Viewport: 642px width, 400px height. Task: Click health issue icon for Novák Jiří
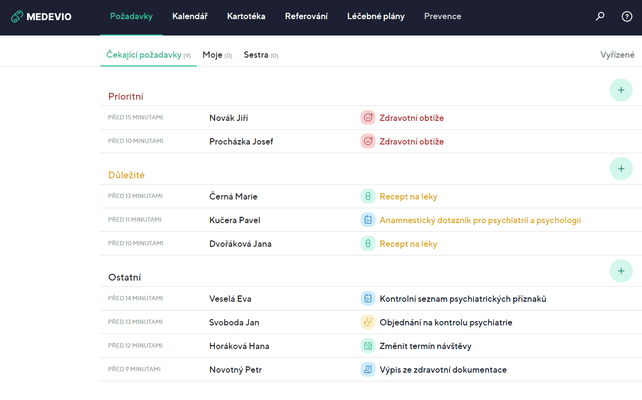tap(367, 118)
